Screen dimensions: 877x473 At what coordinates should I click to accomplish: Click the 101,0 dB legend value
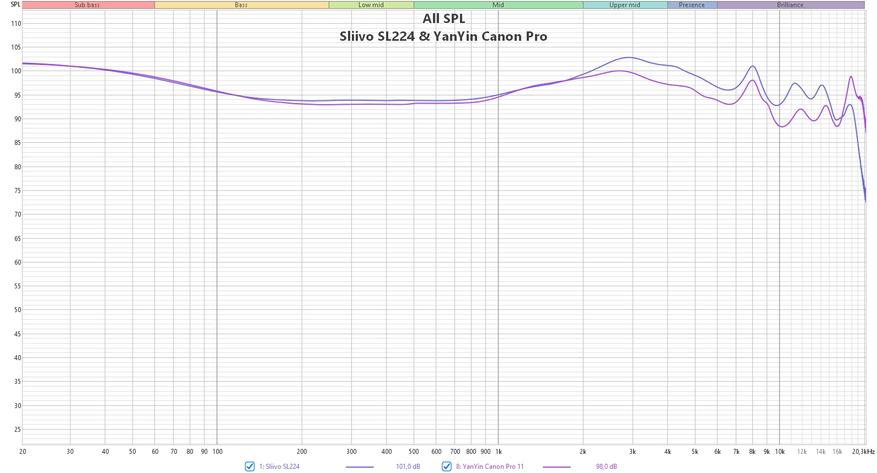pyautogui.click(x=408, y=466)
